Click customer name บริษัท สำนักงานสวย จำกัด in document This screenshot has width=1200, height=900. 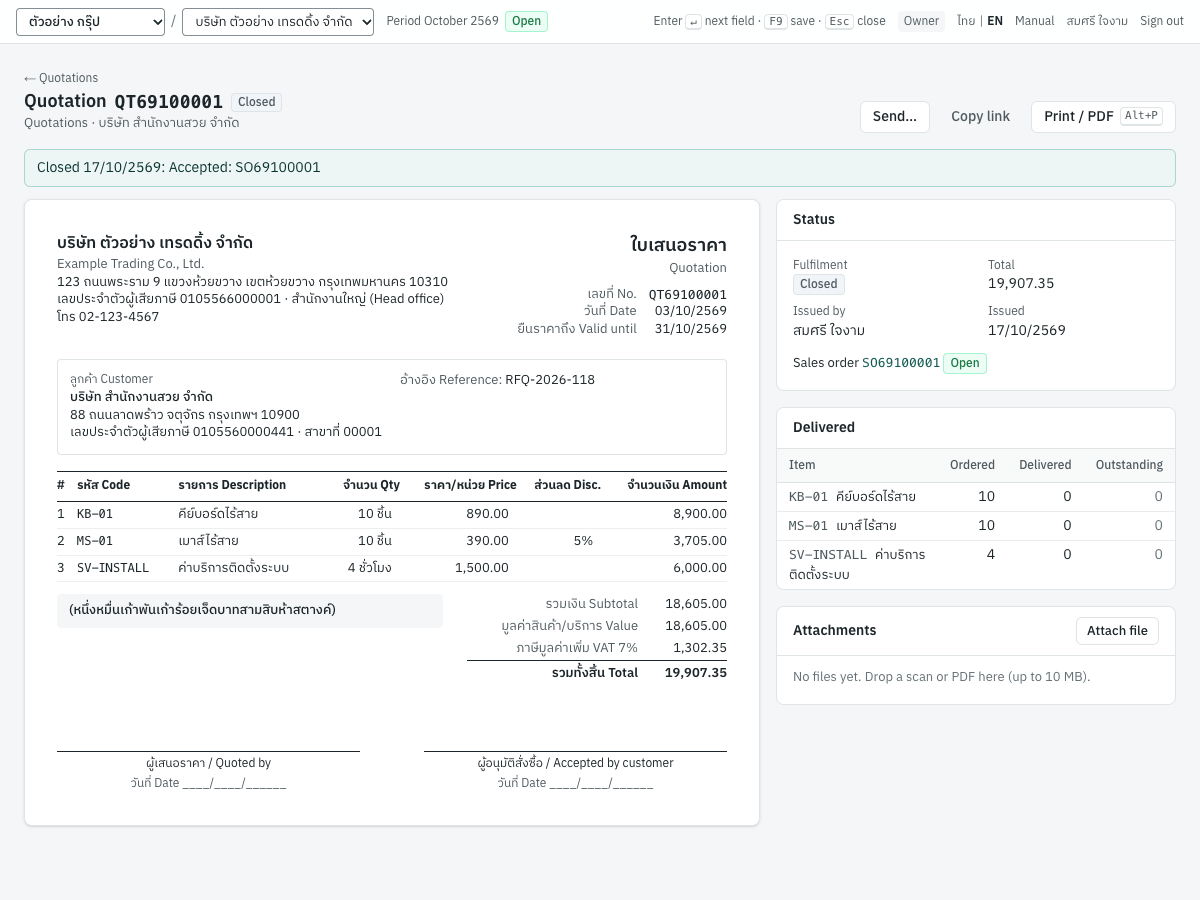(141, 397)
